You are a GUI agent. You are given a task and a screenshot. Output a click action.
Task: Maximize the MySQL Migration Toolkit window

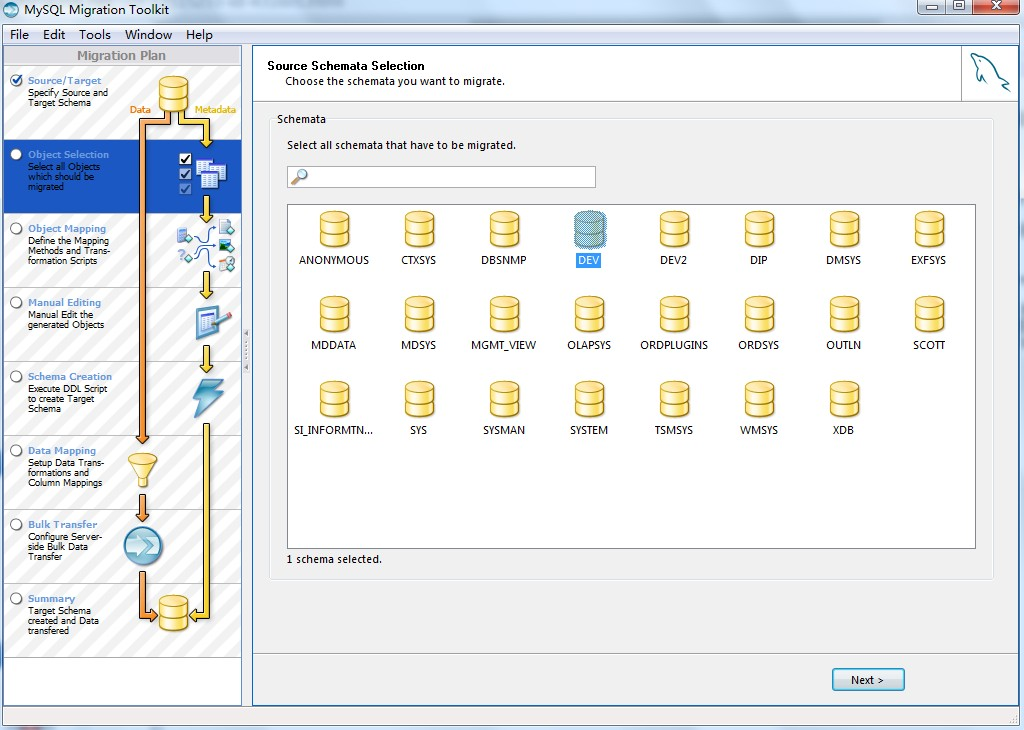959,7
